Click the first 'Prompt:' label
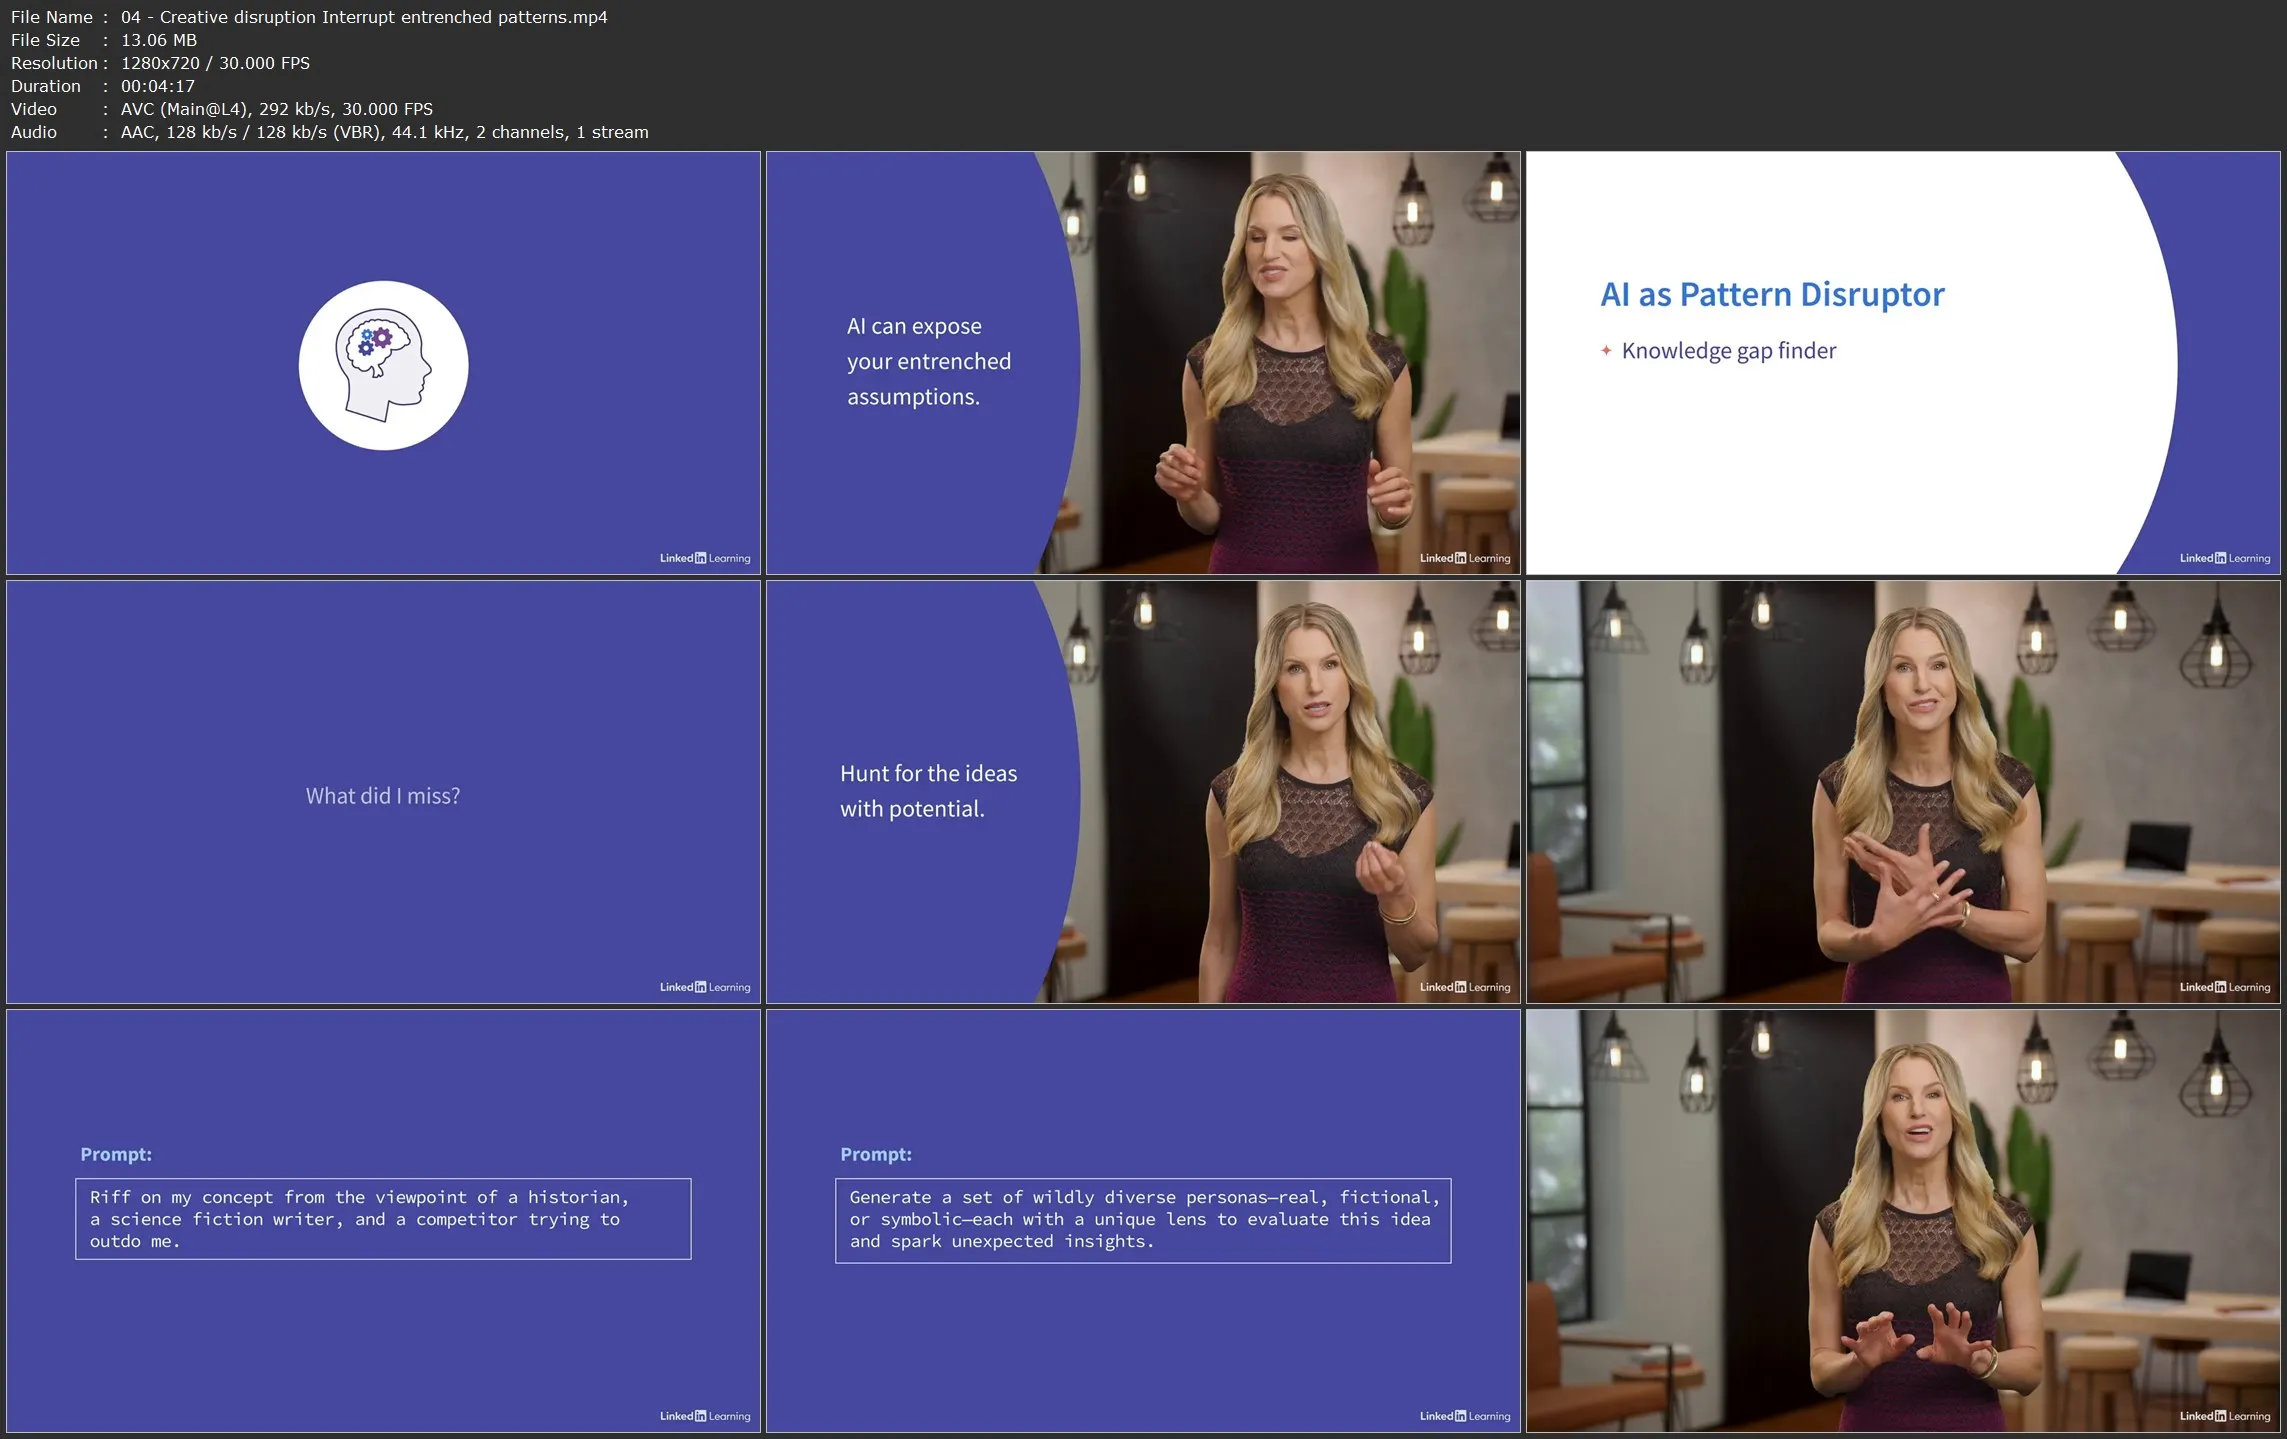 116,1154
